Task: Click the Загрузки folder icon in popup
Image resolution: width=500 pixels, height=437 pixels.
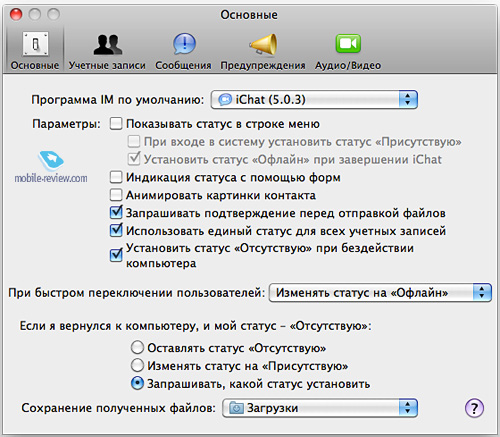Action: pyautogui.click(x=236, y=408)
